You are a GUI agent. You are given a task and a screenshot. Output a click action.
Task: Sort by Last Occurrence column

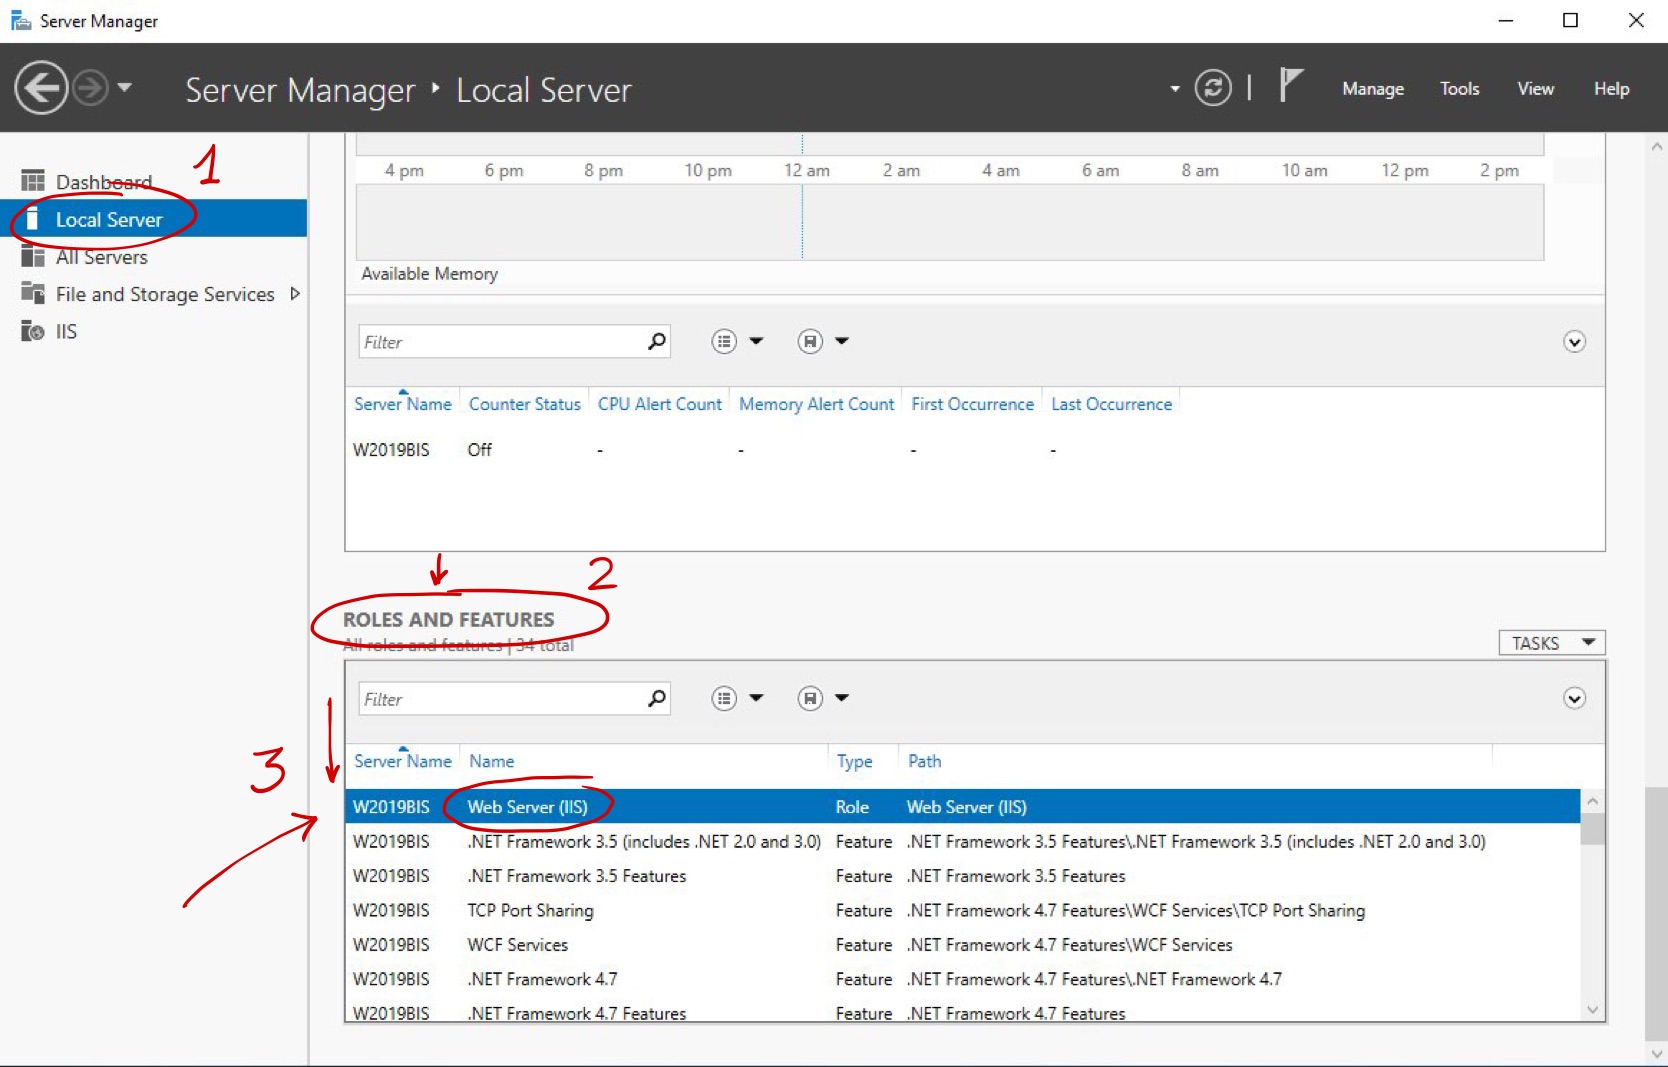pyautogui.click(x=1112, y=404)
